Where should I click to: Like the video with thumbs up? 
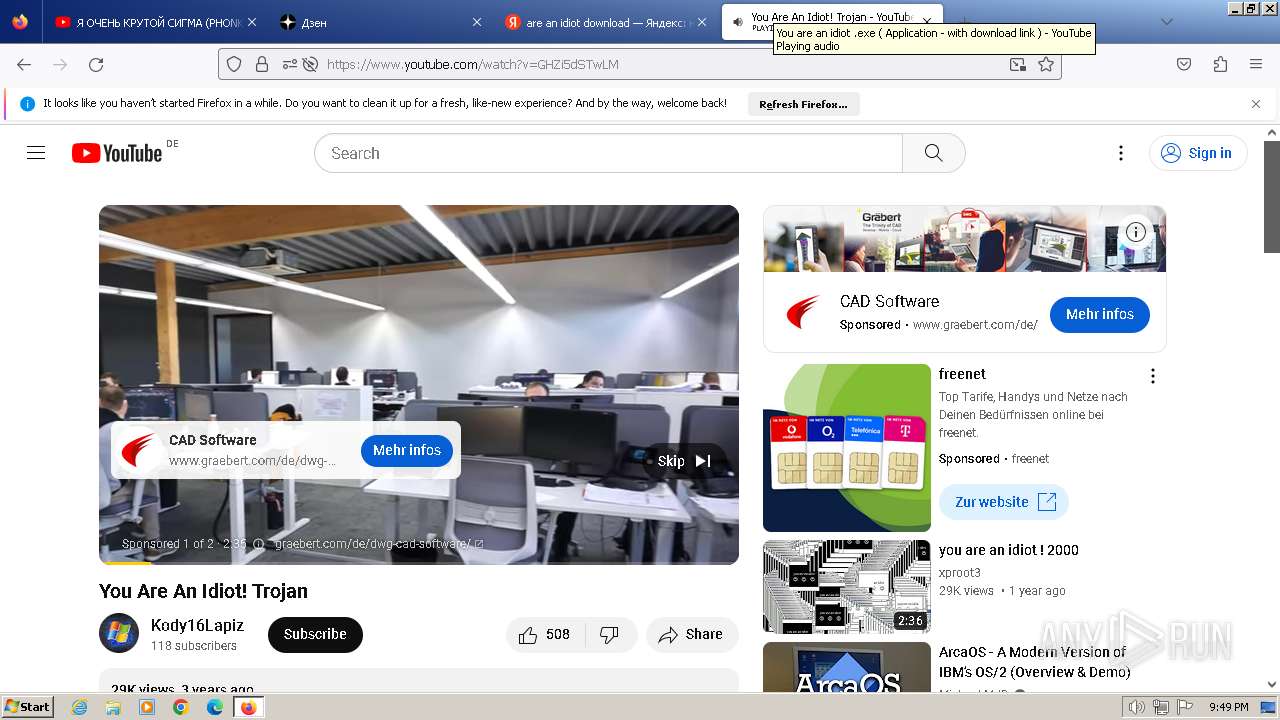[x=543, y=634]
